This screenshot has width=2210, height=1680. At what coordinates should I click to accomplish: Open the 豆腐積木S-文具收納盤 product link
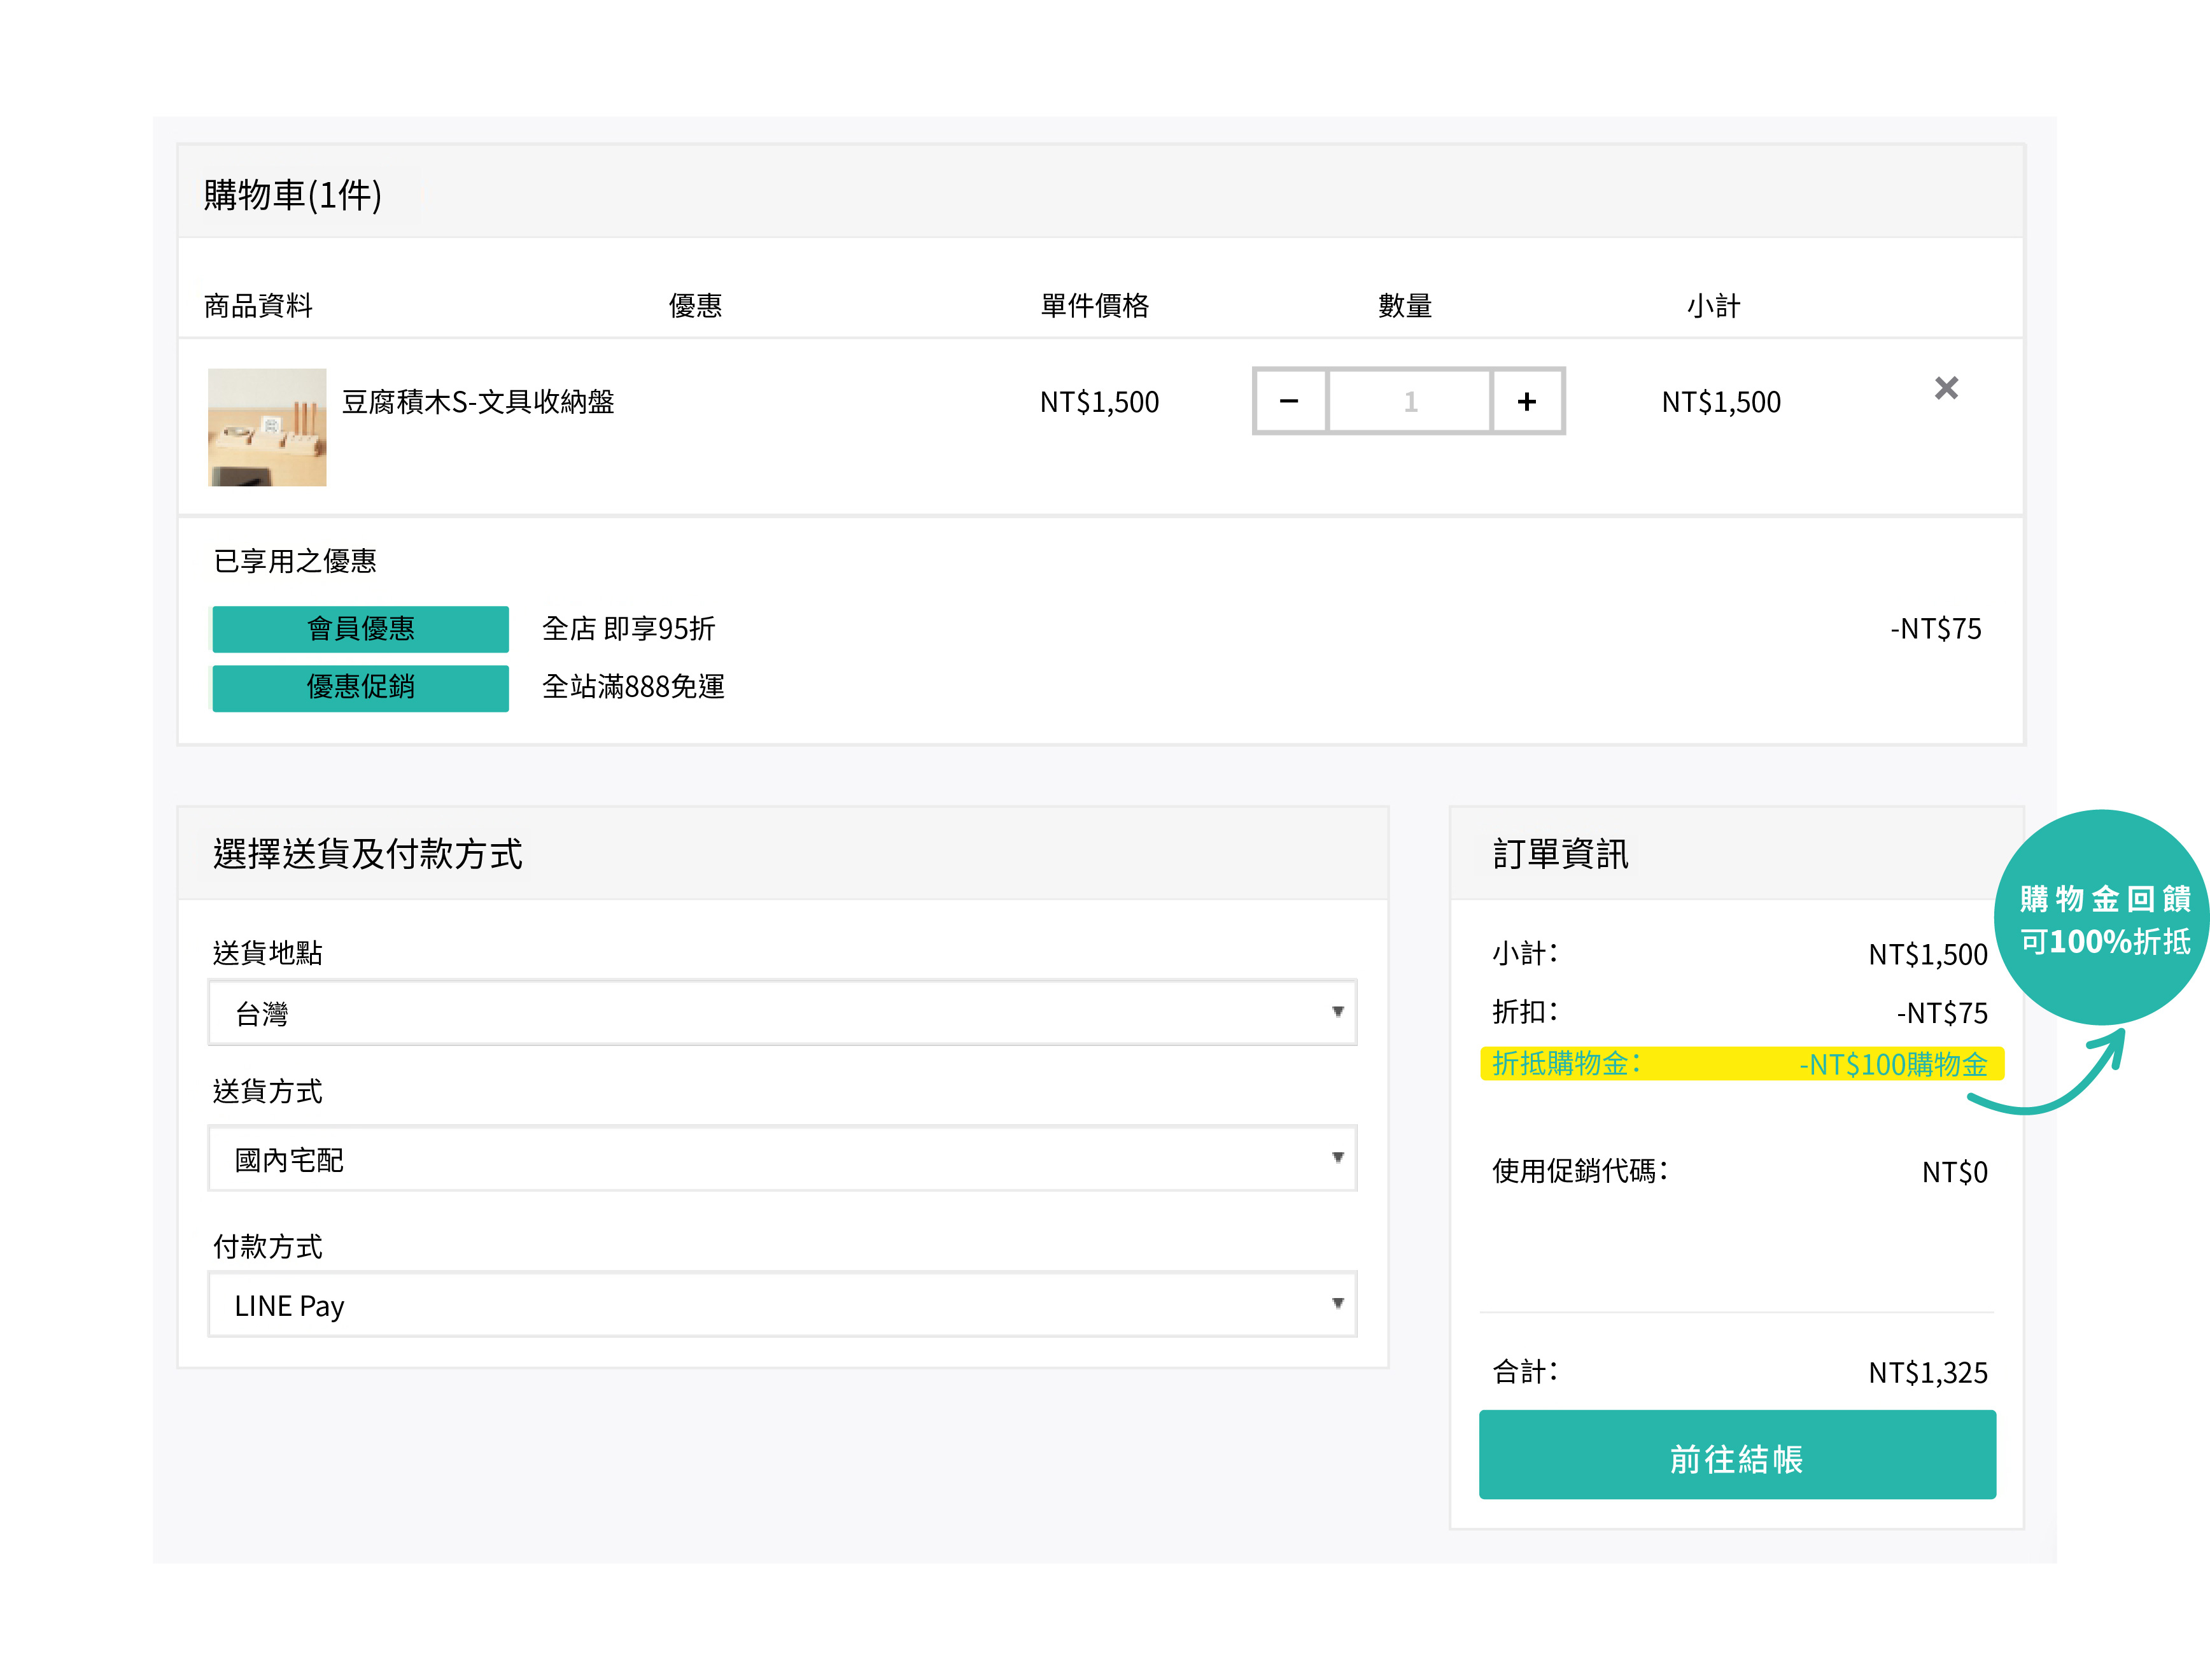click(478, 402)
